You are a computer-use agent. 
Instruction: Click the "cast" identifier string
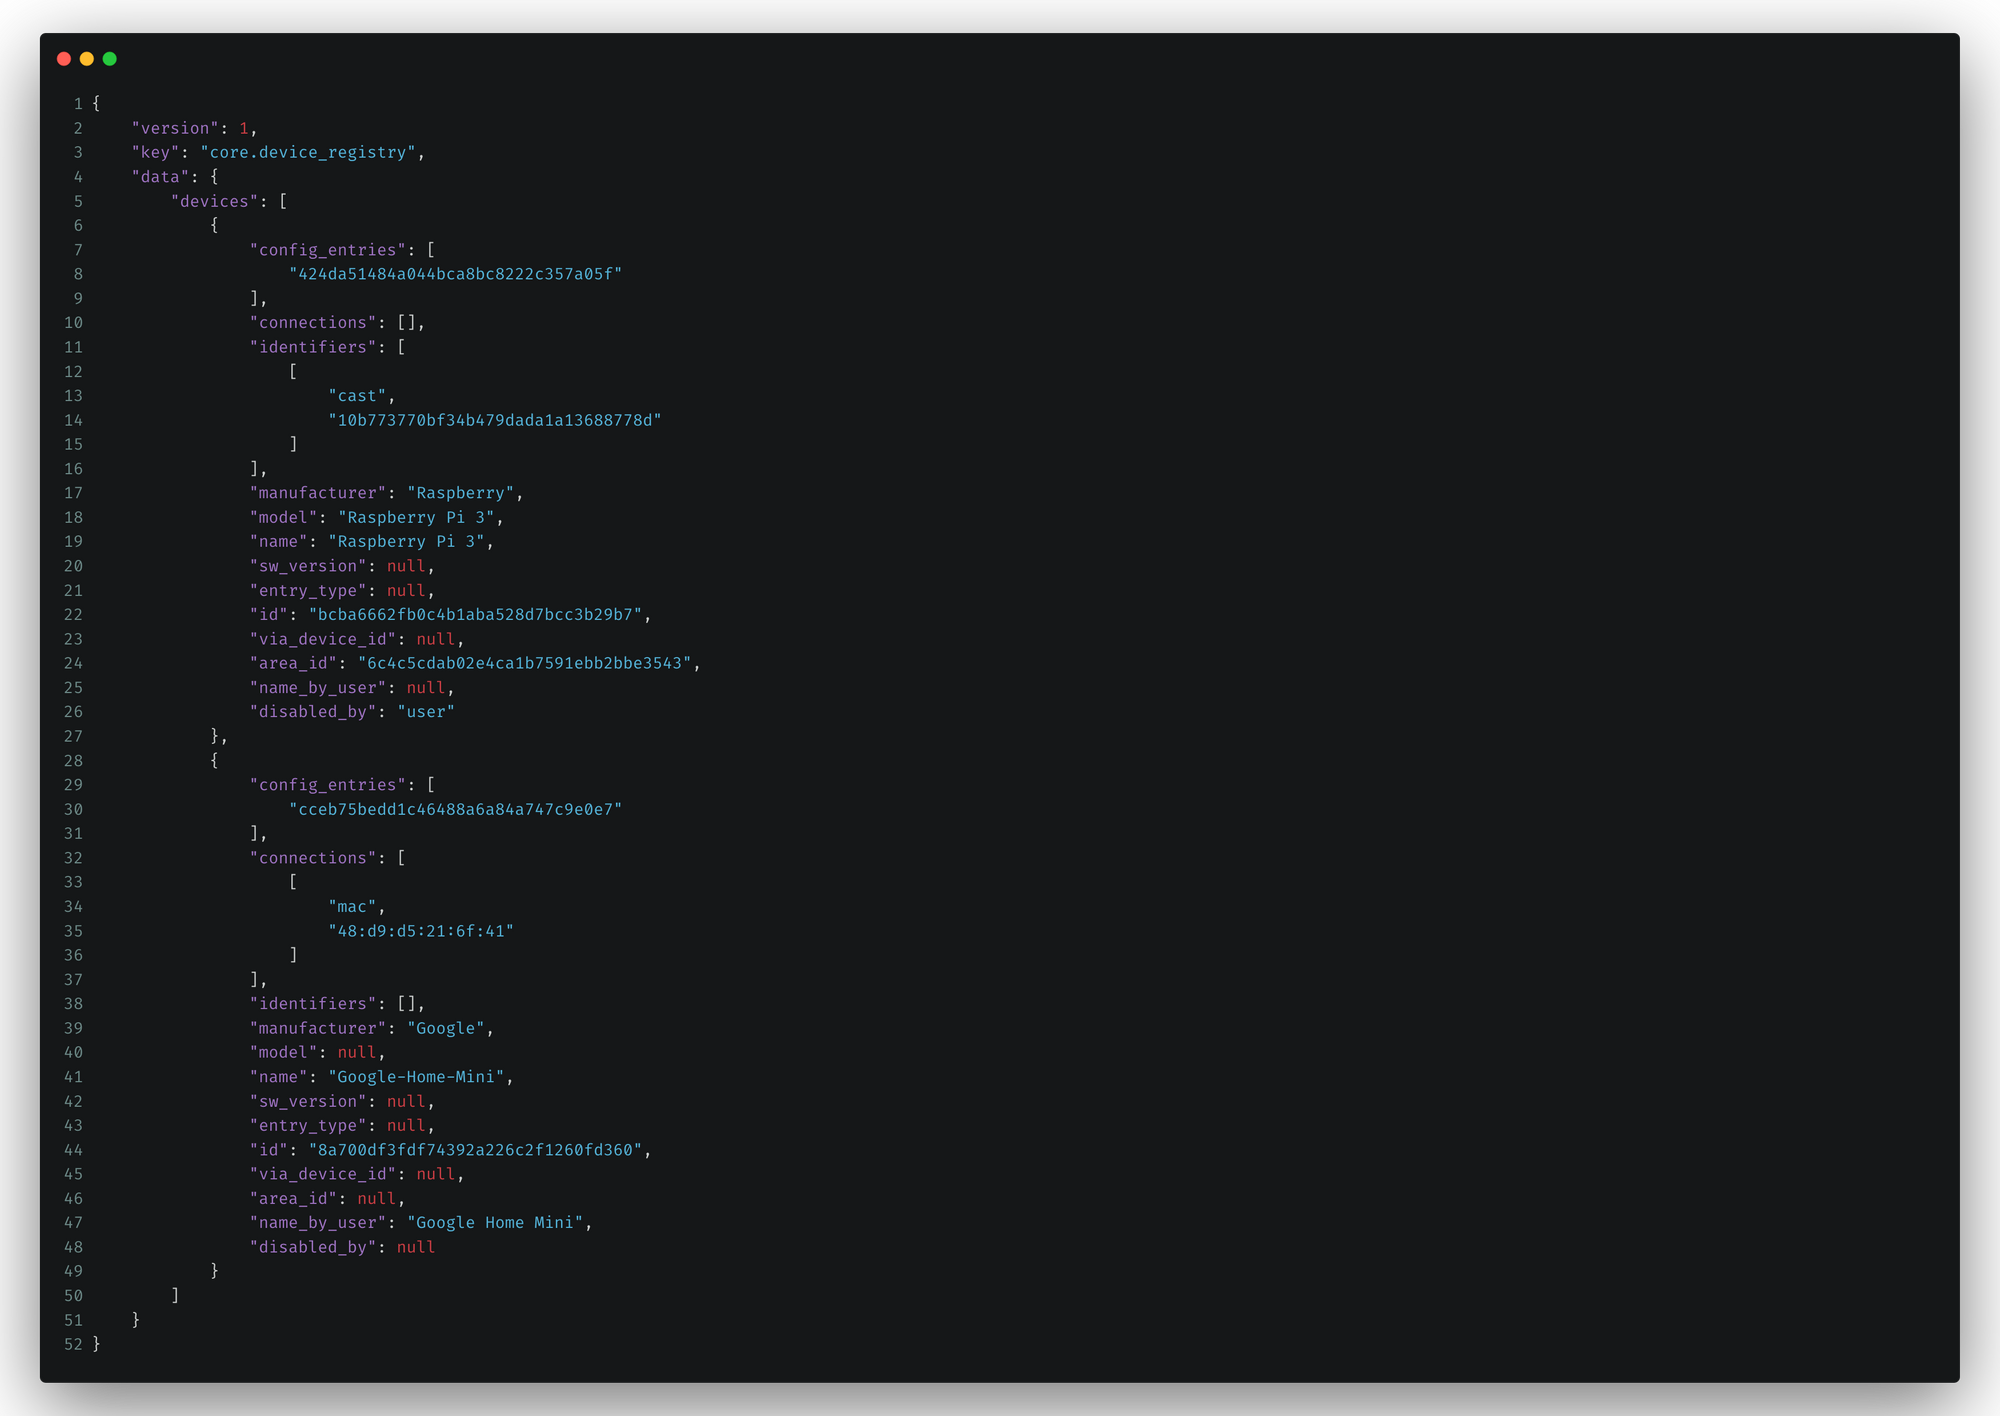click(358, 395)
